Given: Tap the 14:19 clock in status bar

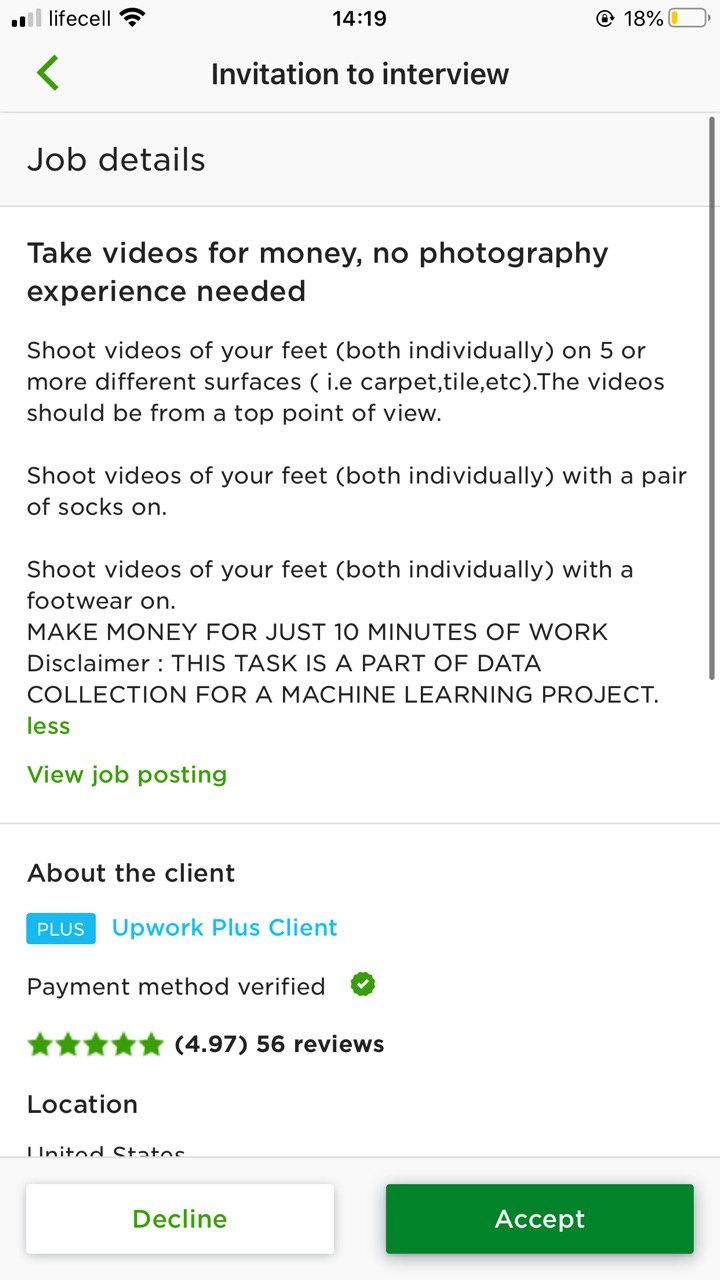Looking at the screenshot, I should (359, 18).
